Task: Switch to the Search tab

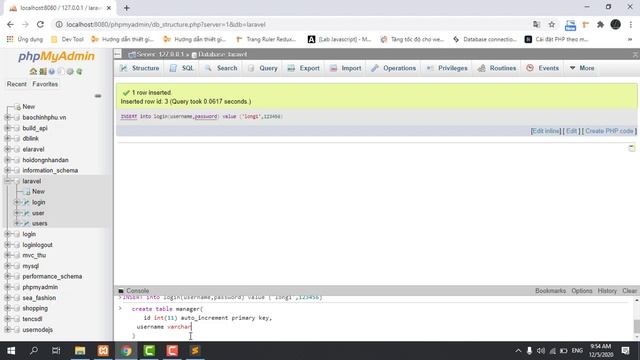Action: tap(221, 68)
